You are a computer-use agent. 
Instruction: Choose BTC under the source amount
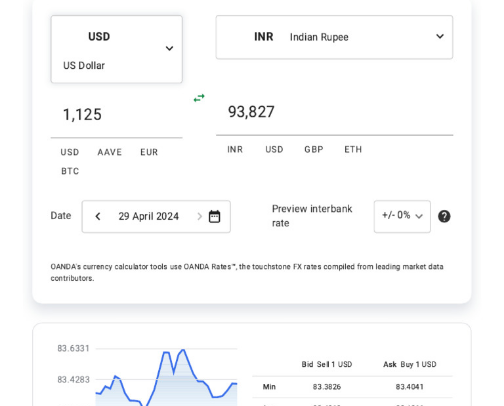point(70,171)
